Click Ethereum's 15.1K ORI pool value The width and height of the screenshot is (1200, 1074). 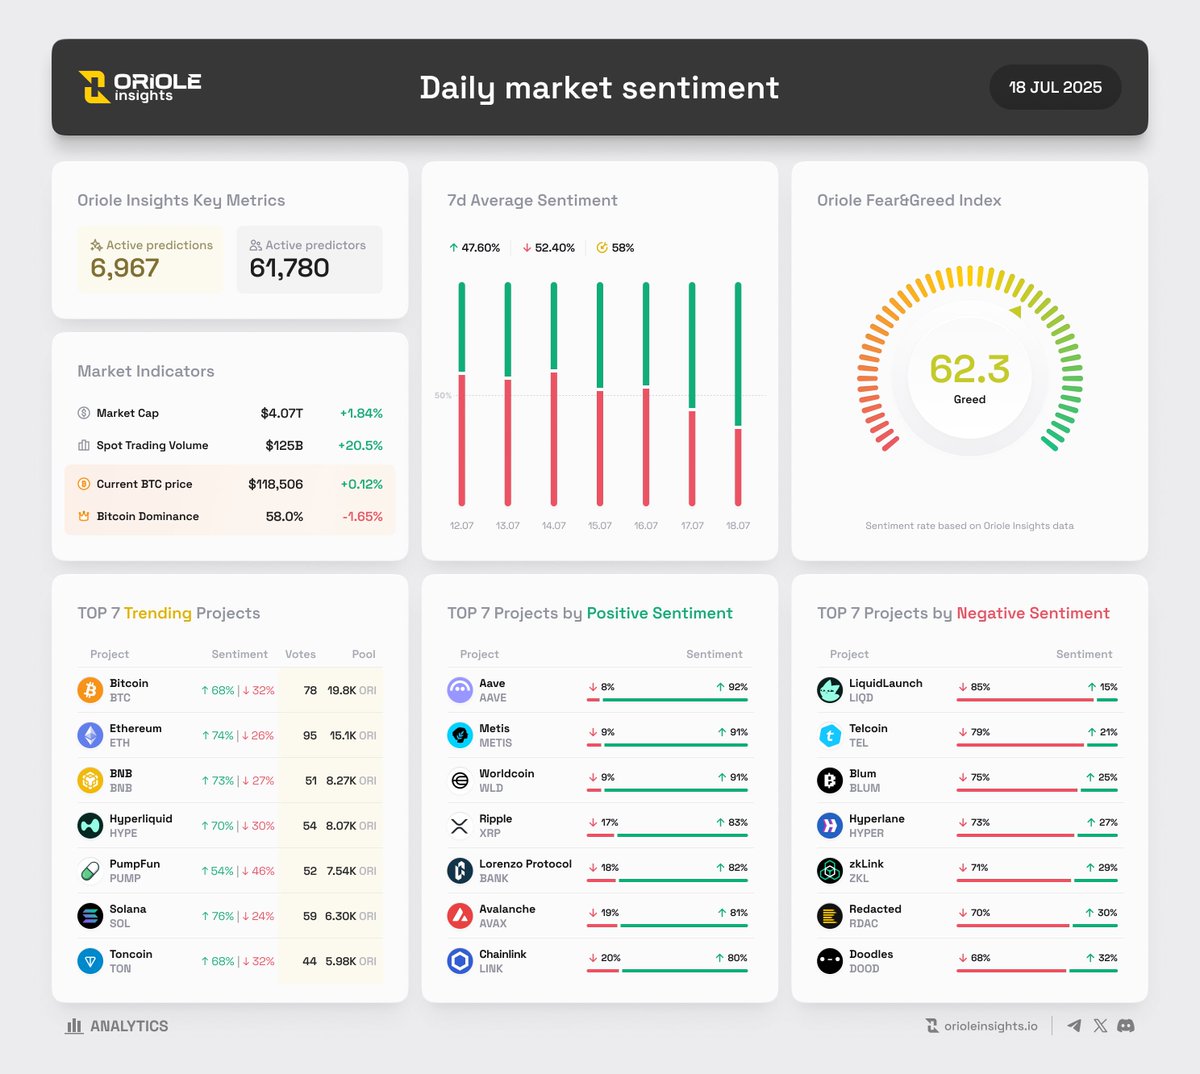pos(353,735)
